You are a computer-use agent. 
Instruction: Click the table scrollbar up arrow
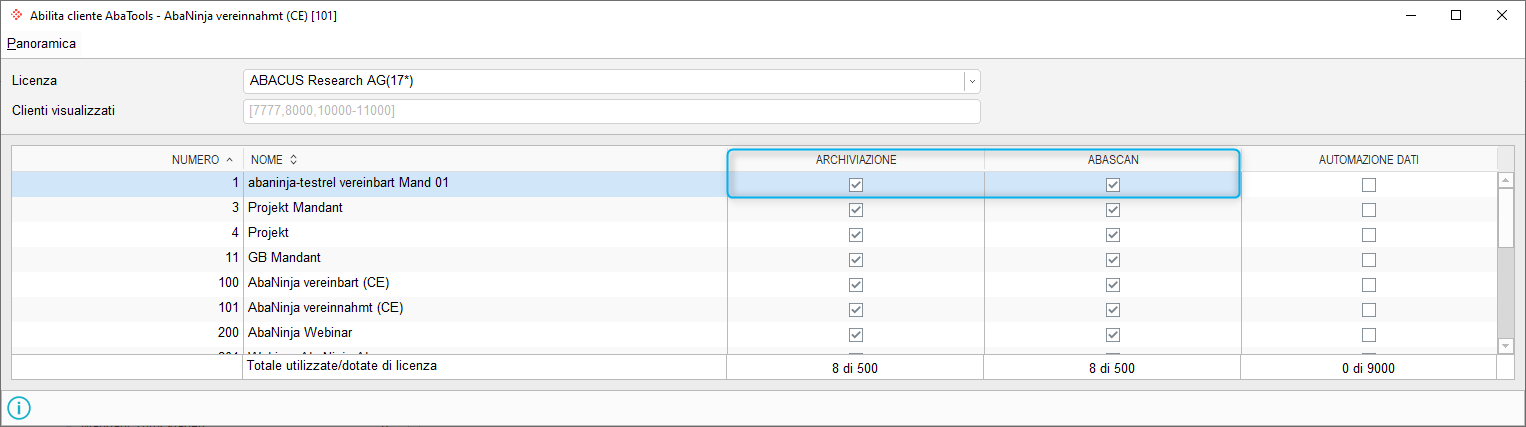click(x=1505, y=180)
